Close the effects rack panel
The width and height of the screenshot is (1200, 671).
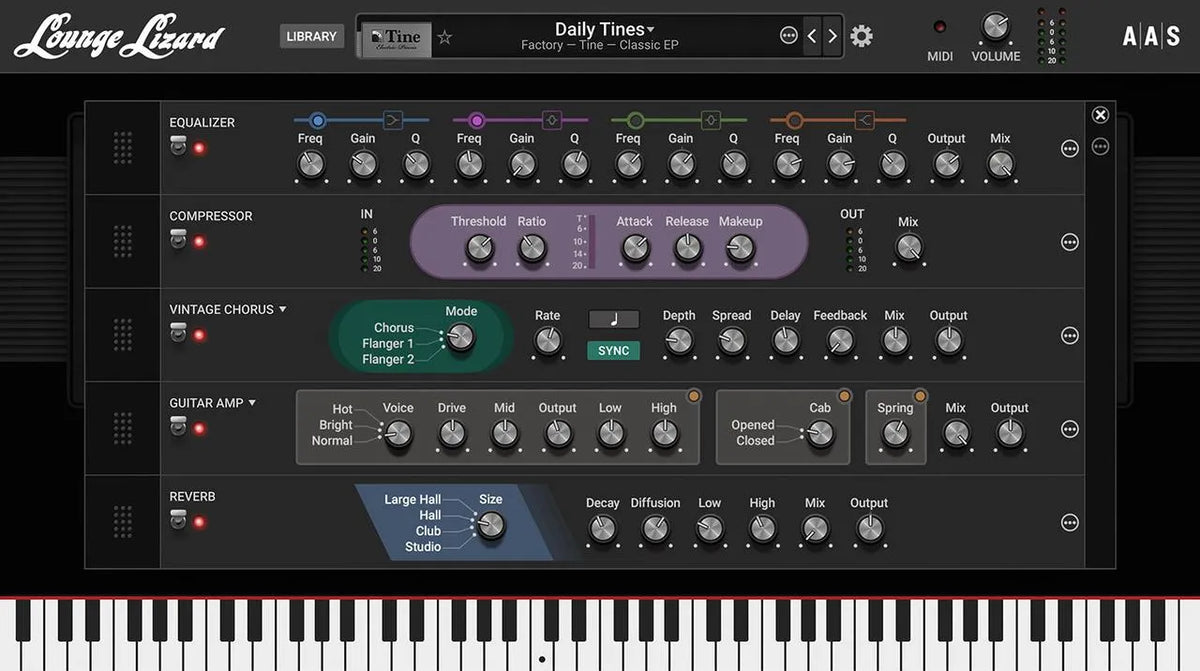[1100, 115]
